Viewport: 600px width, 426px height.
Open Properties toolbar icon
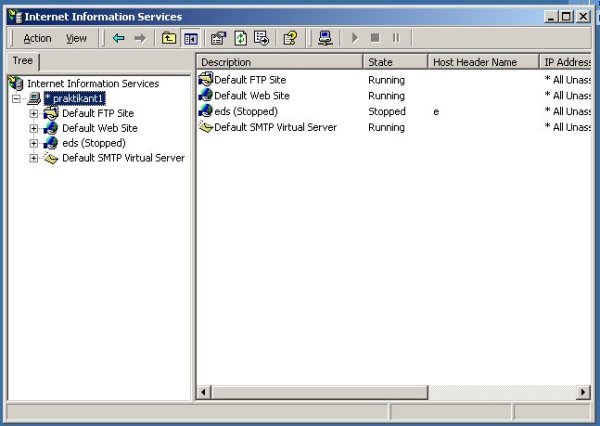219,38
